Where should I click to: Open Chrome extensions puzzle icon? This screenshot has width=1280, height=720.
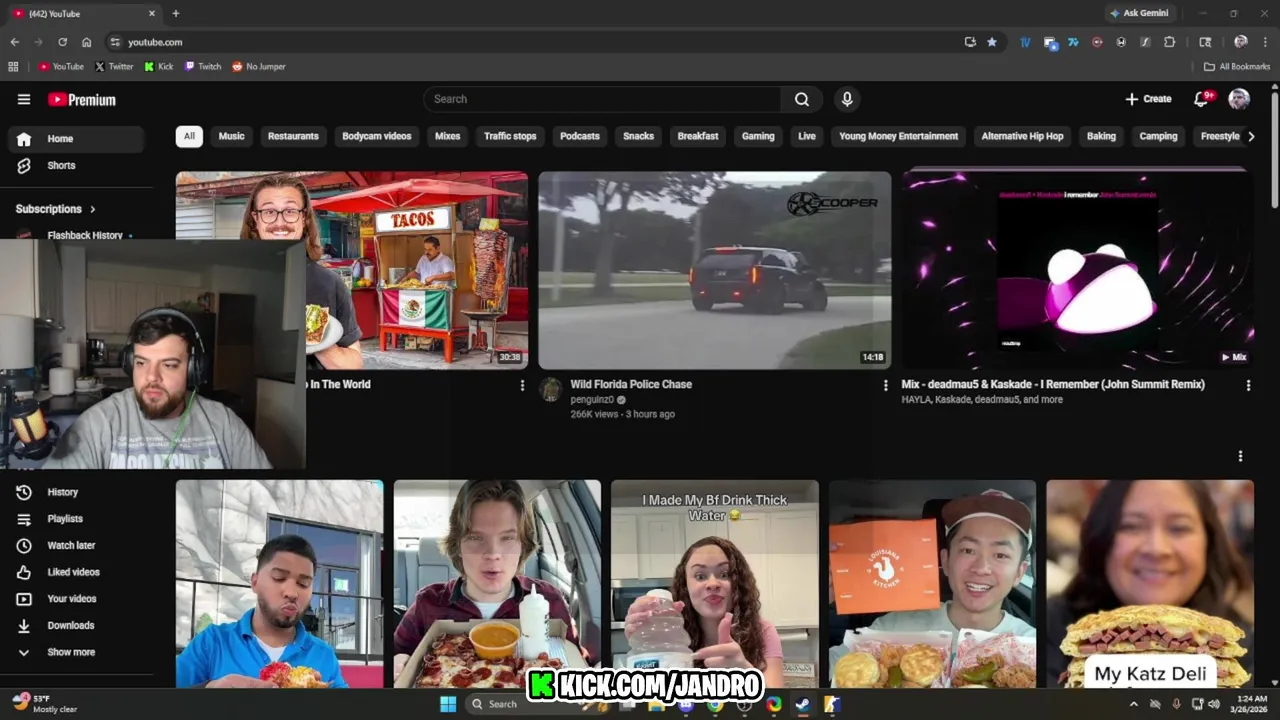tap(1169, 42)
